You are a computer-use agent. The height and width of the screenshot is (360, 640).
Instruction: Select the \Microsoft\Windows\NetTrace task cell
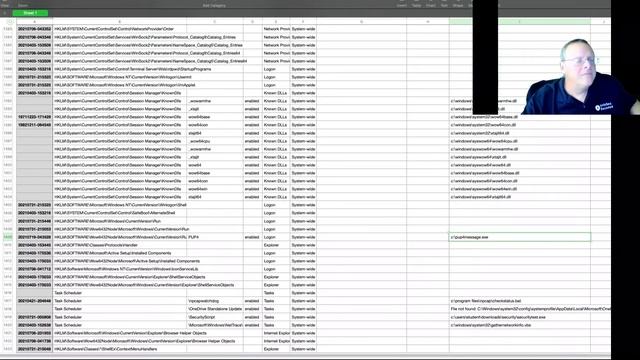(x=215, y=325)
